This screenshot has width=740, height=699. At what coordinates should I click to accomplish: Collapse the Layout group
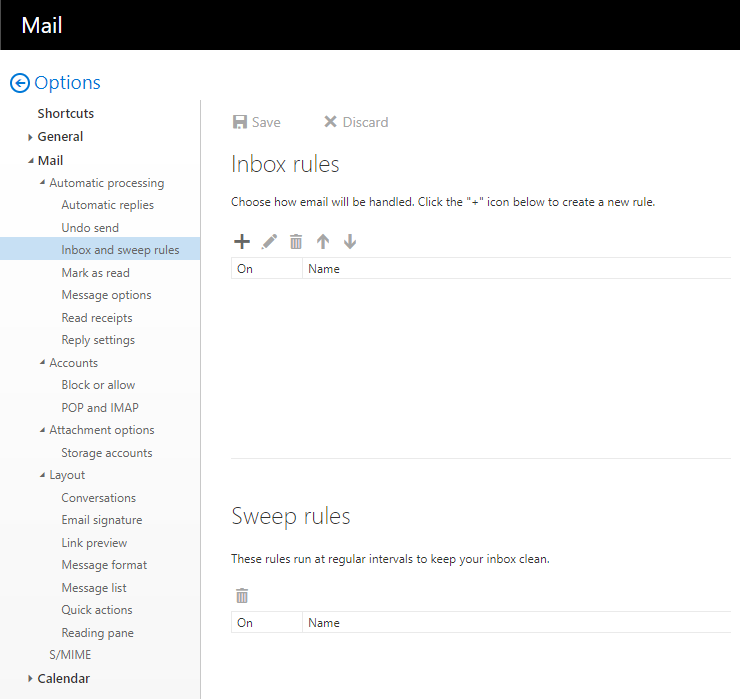tap(42, 475)
